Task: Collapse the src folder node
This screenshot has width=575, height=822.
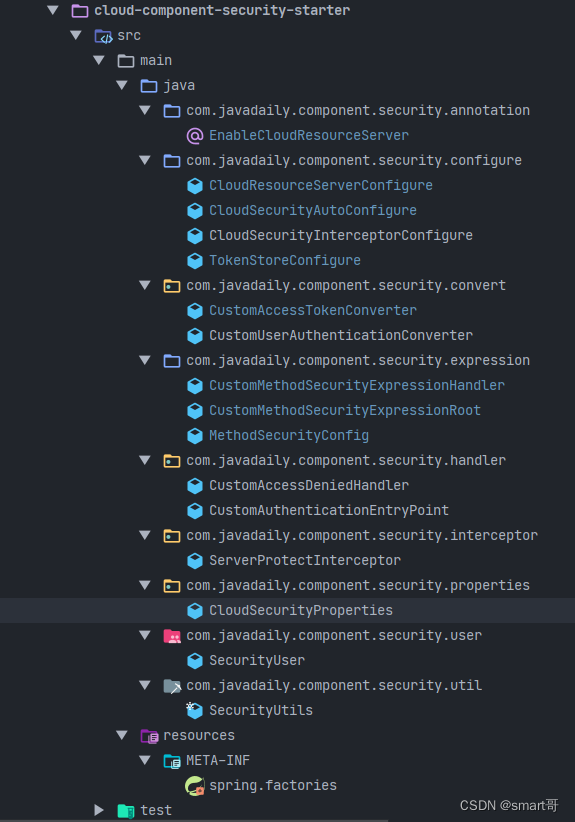Action: [x=76, y=35]
